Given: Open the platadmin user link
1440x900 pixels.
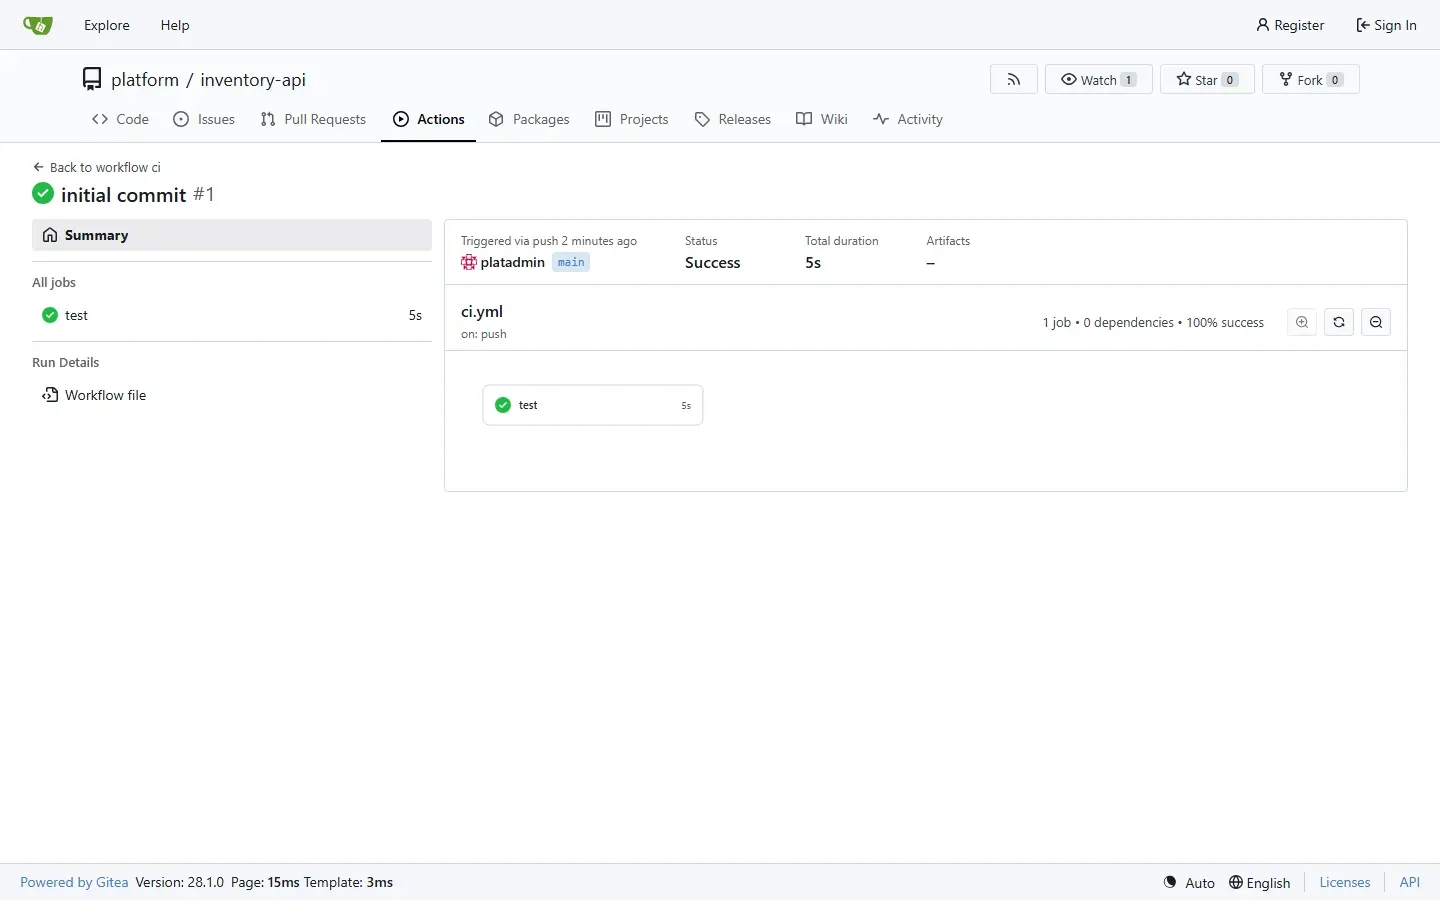Looking at the screenshot, I should tap(512, 262).
